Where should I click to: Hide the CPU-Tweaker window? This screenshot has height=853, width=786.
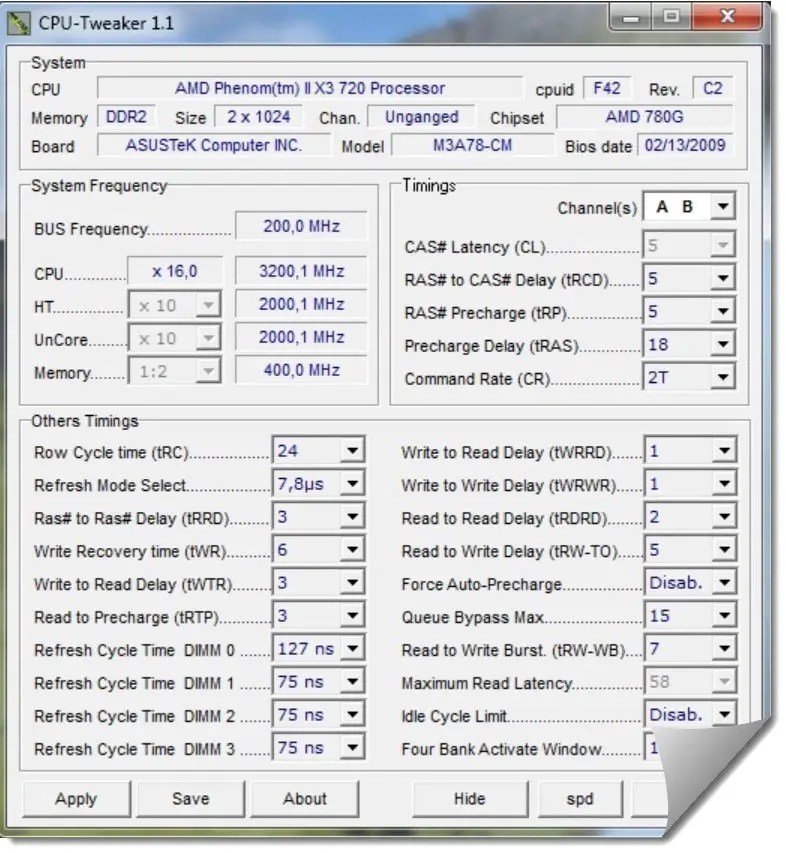tap(470, 799)
